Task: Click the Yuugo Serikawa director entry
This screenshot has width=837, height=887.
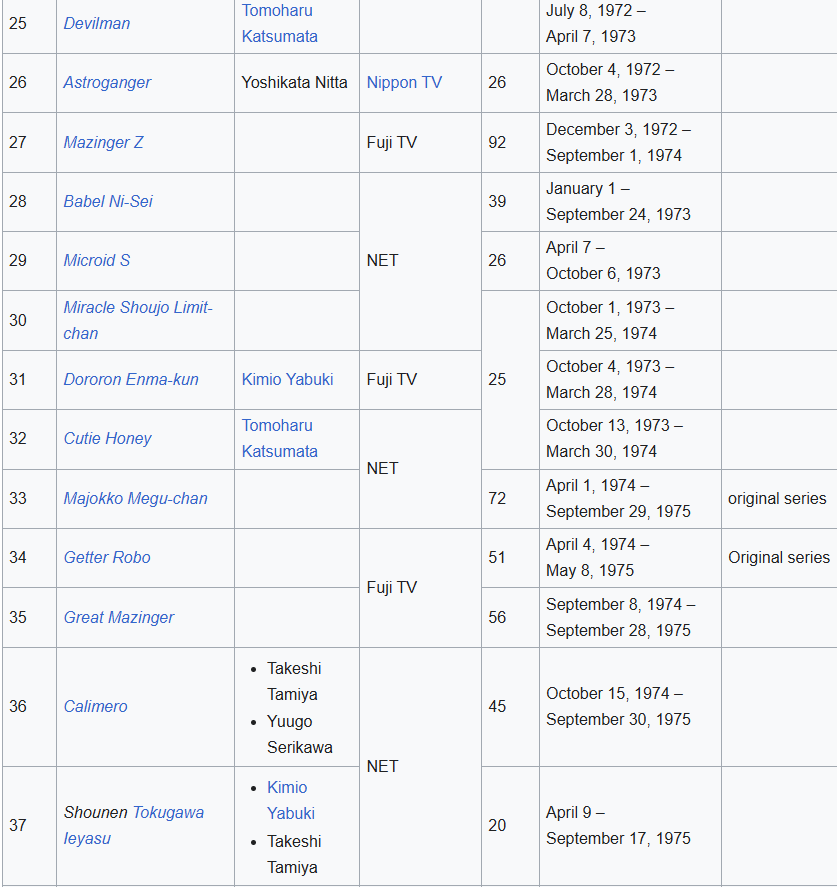Action: tap(299, 735)
